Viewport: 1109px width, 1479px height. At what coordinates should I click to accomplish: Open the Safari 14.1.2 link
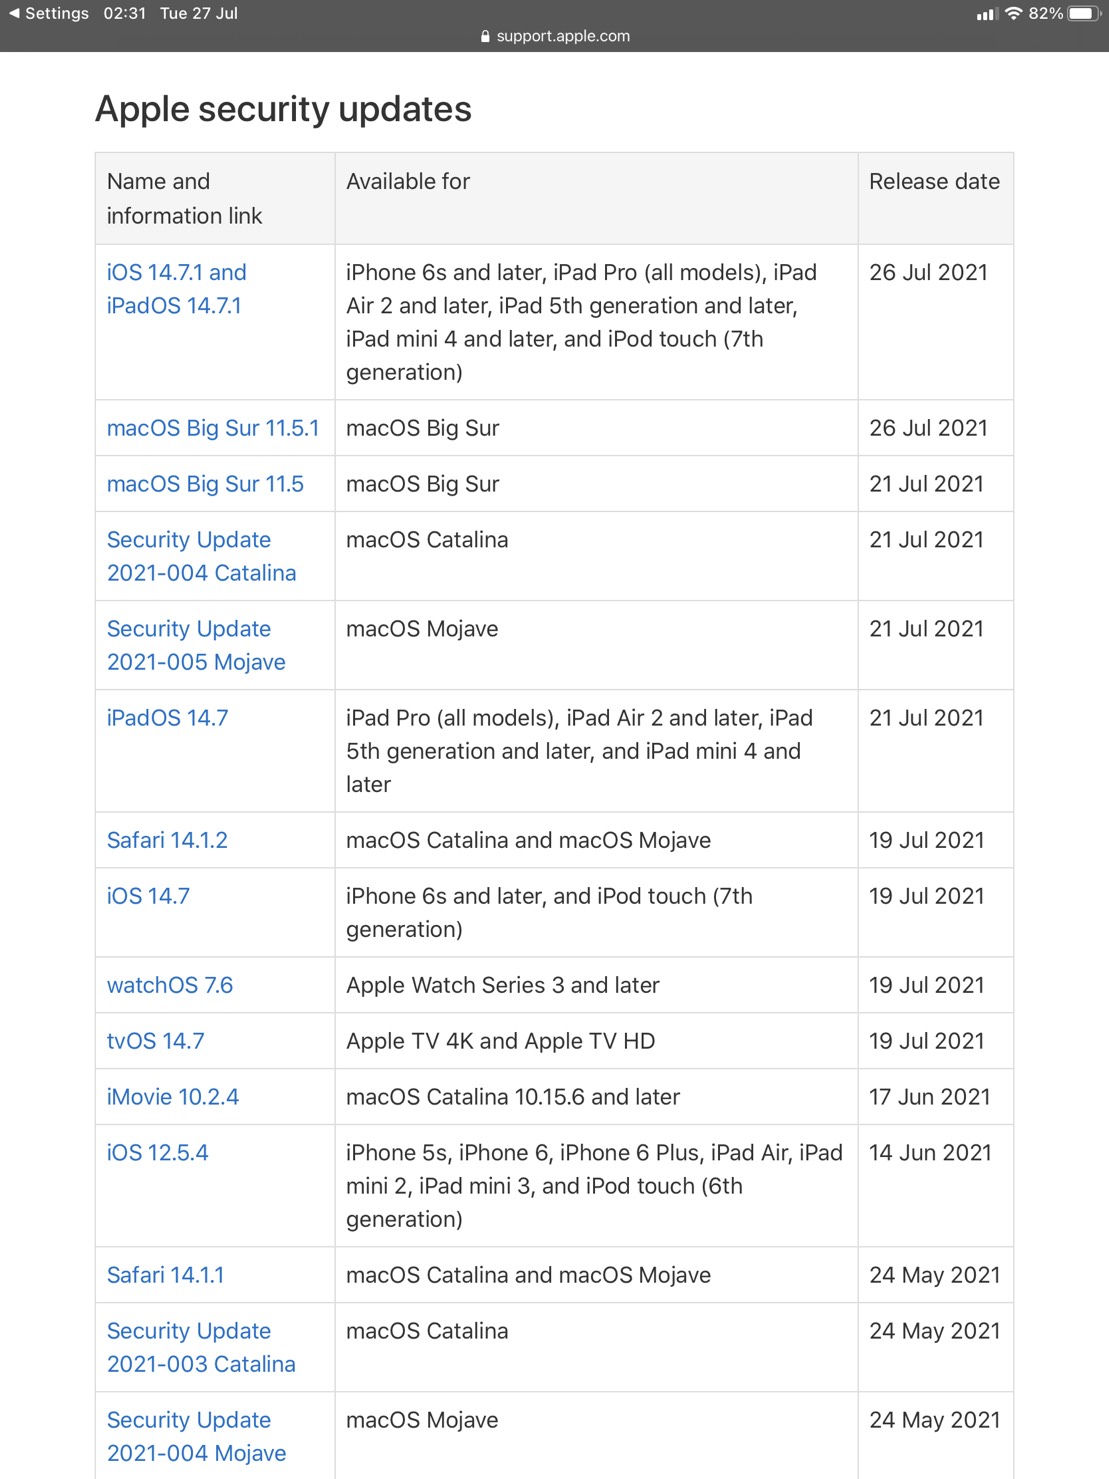coord(167,840)
